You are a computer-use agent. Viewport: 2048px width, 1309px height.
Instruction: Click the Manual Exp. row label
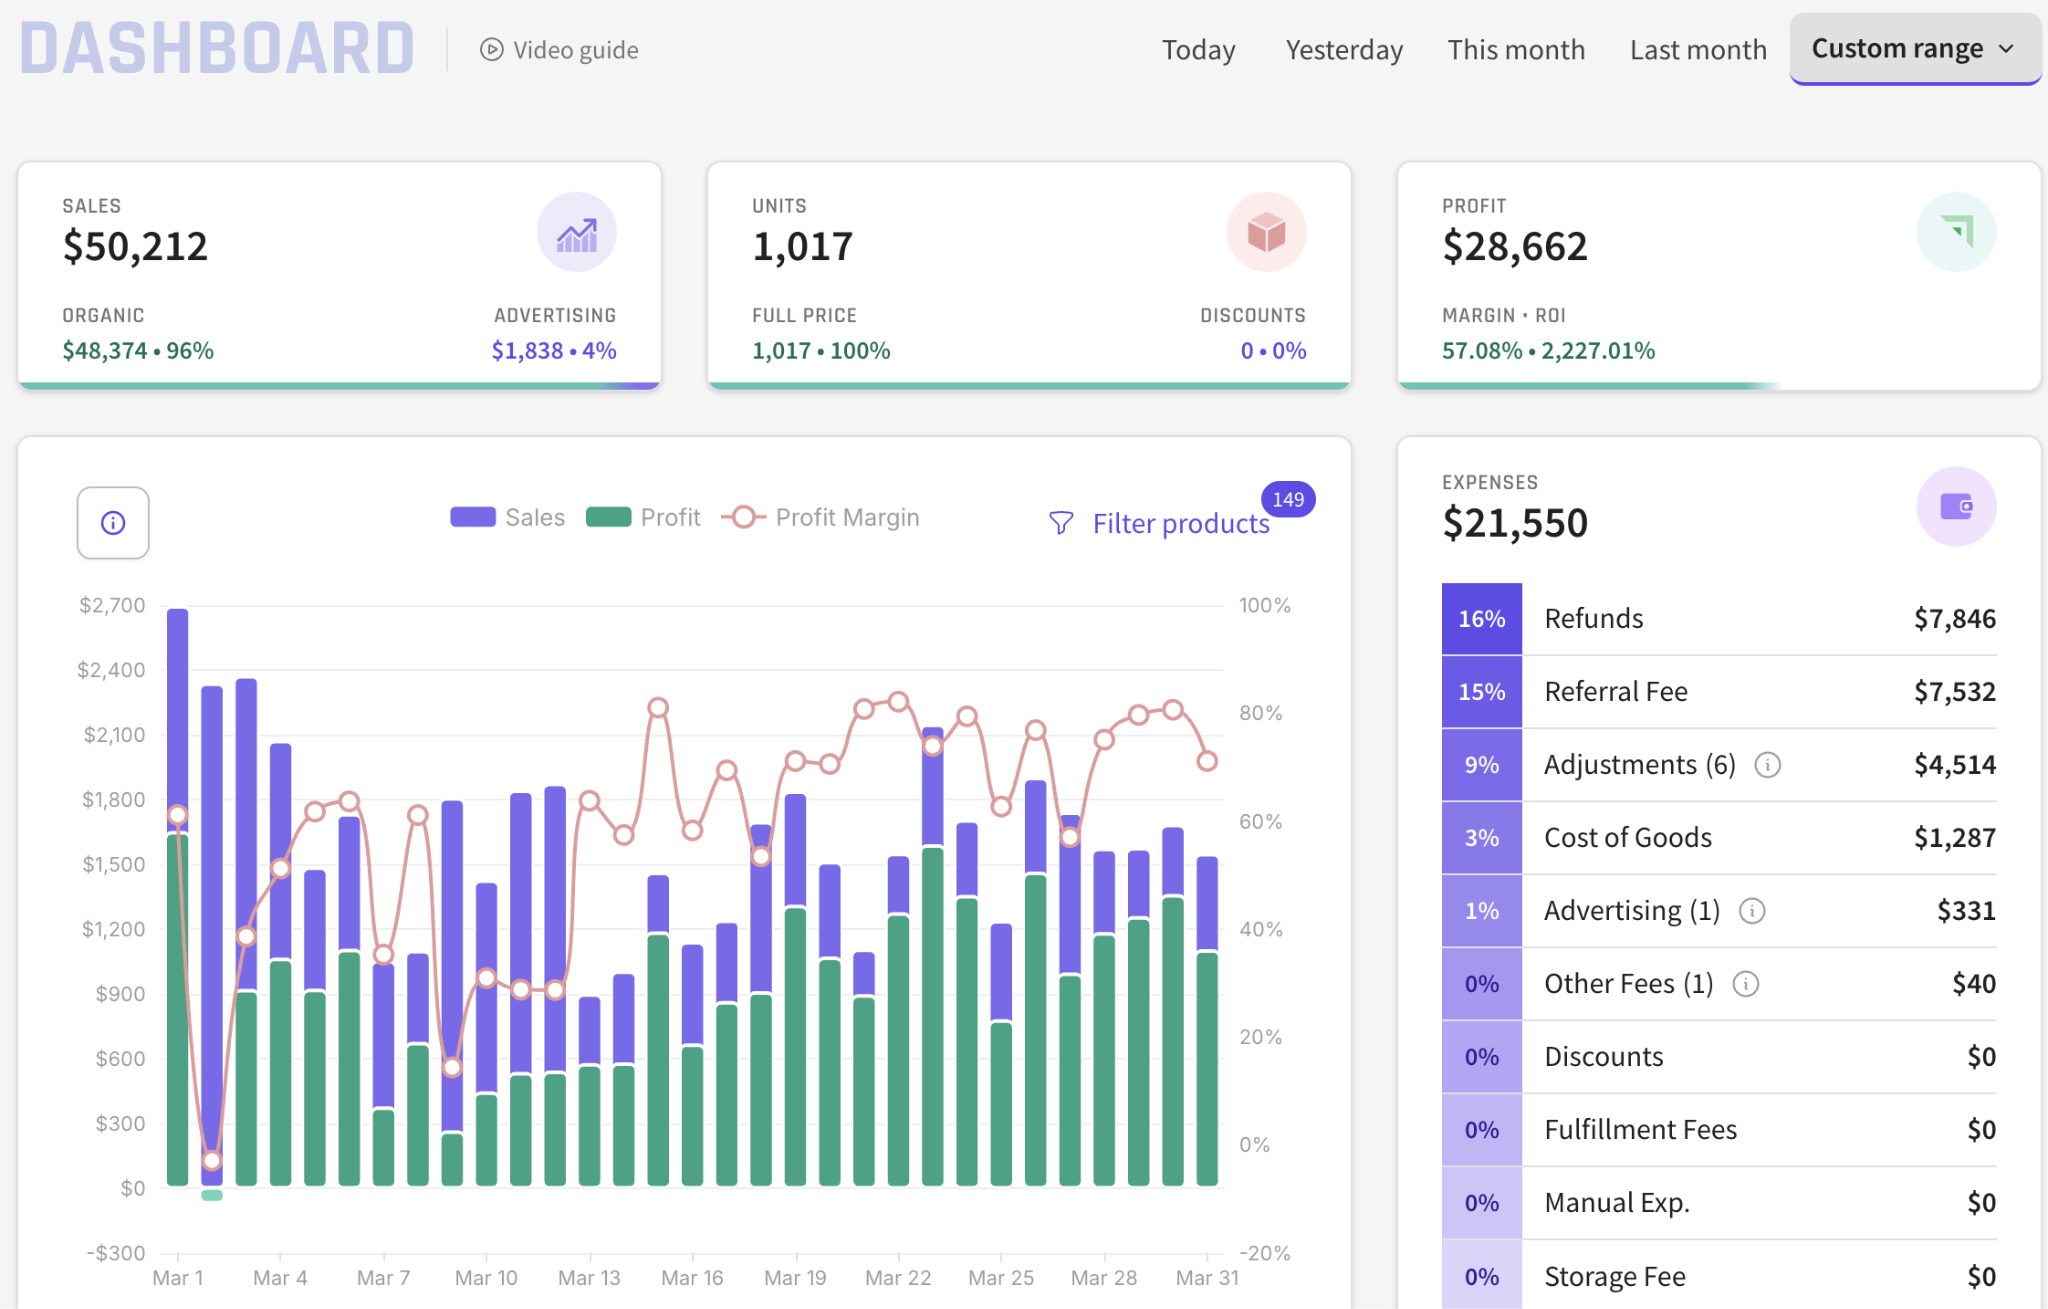pyautogui.click(x=1617, y=1203)
